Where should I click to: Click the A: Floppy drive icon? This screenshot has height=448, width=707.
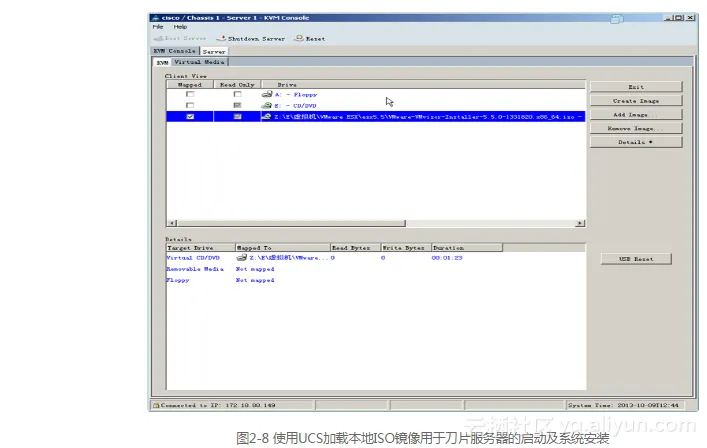pyautogui.click(x=267, y=94)
